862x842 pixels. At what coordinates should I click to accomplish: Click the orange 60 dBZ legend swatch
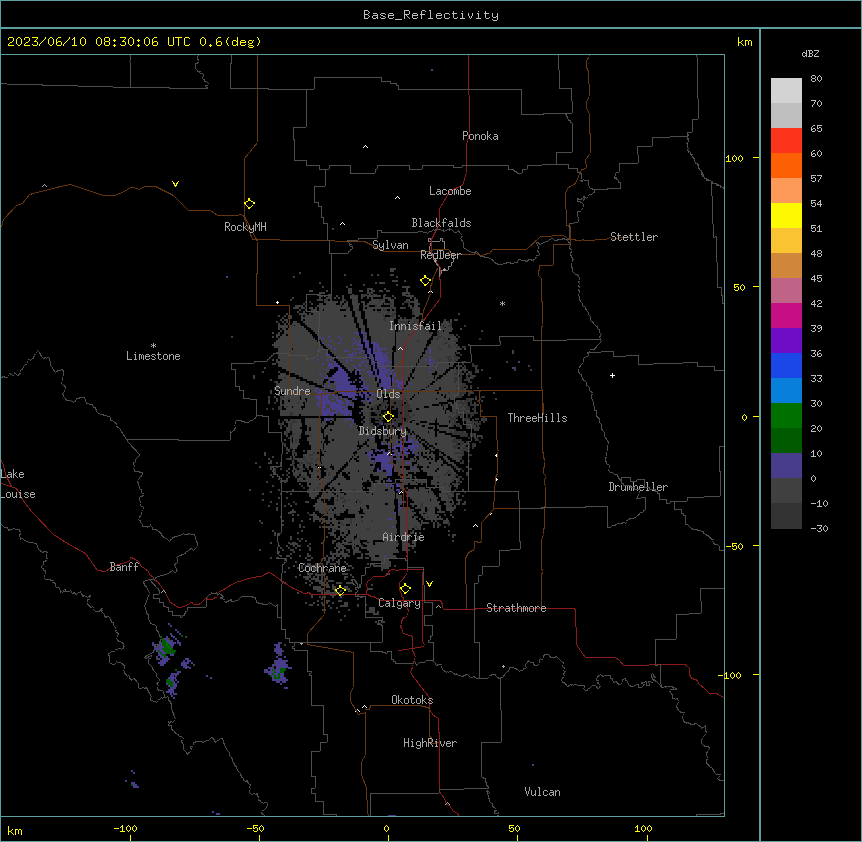point(786,165)
